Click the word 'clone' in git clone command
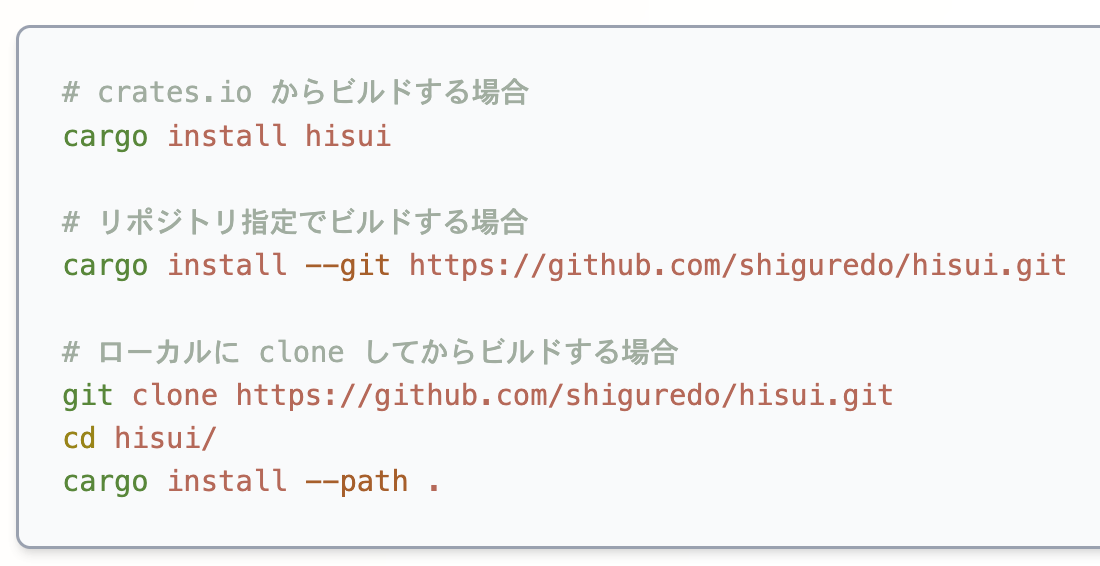This screenshot has width=1100, height=566. coord(175,395)
